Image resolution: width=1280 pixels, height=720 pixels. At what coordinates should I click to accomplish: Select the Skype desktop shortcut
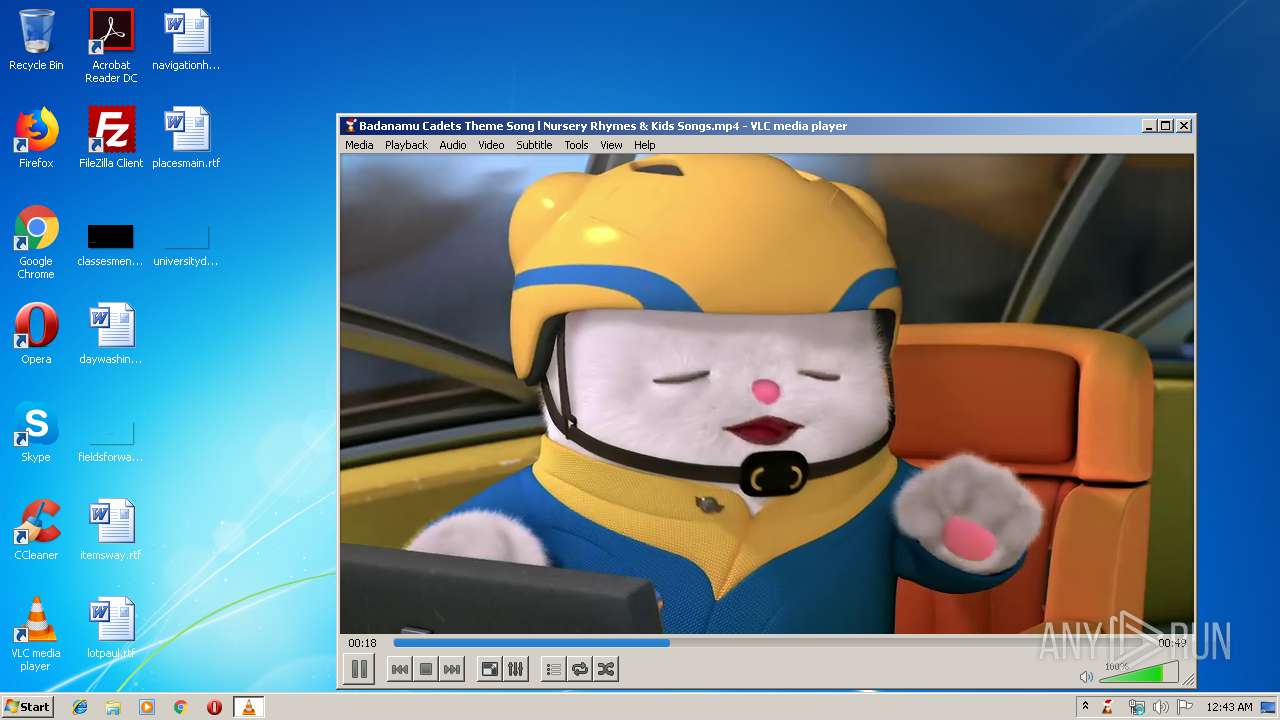(x=36, y=432)
